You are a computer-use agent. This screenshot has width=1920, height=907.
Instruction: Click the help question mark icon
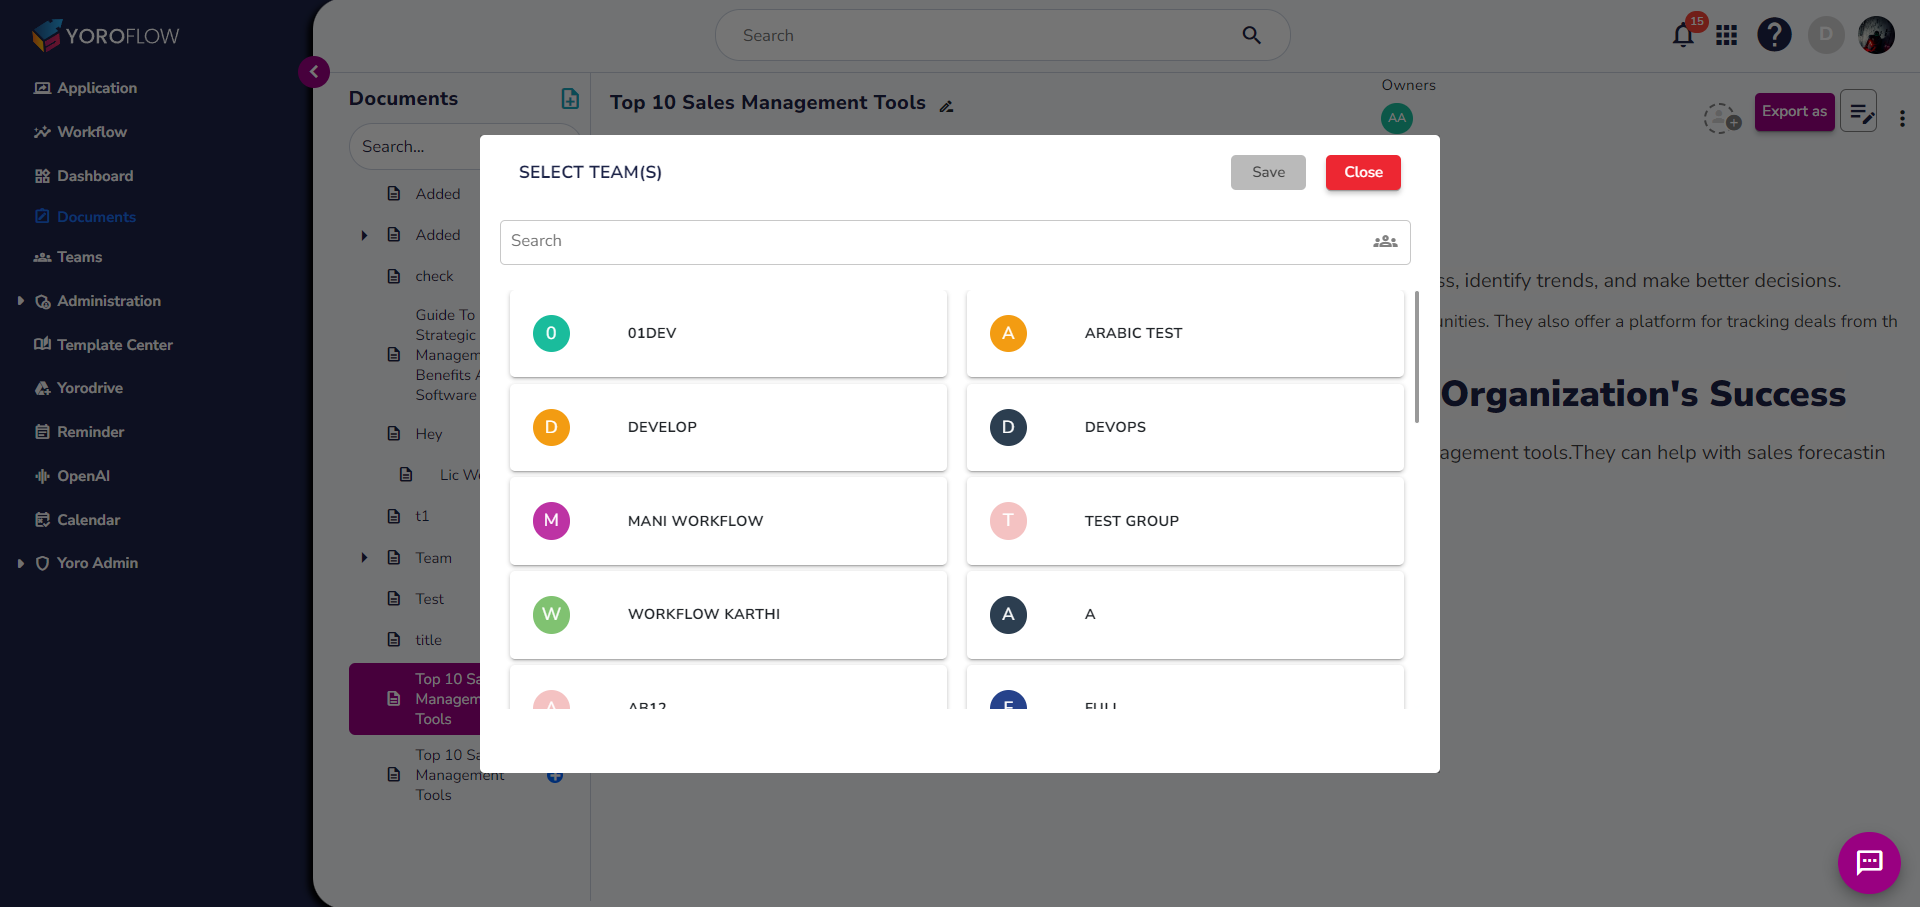[x=1774, y=35]
